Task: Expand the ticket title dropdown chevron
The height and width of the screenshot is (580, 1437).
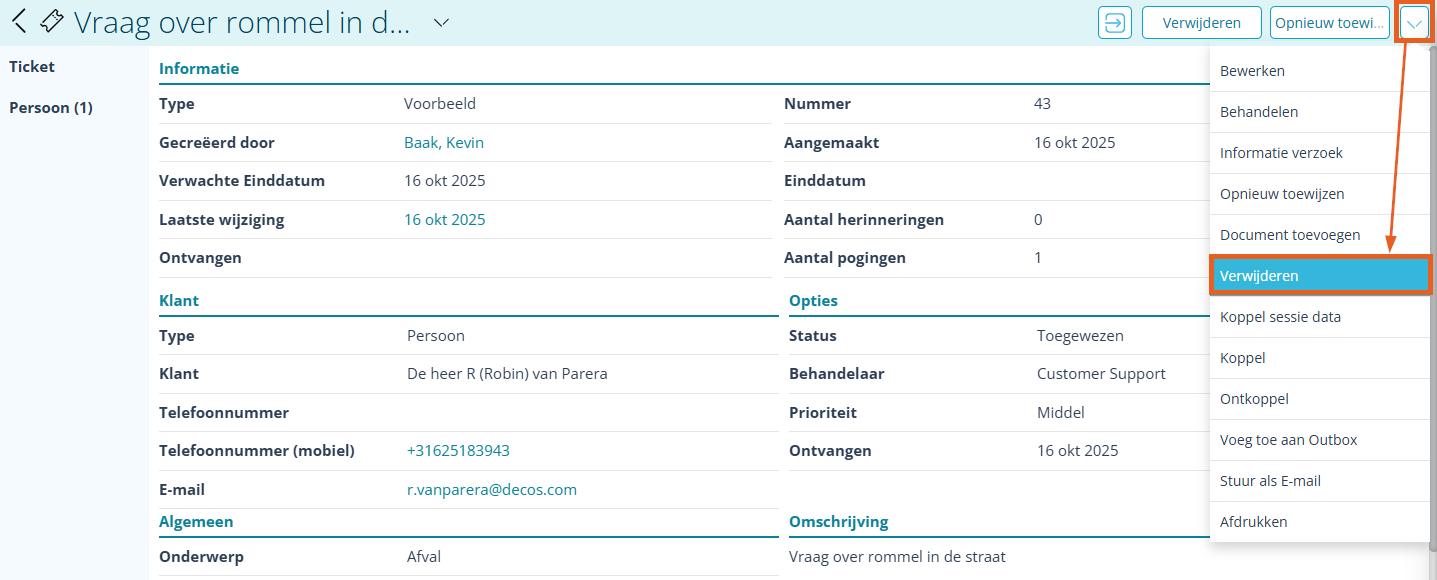Action: coord(438,22)
